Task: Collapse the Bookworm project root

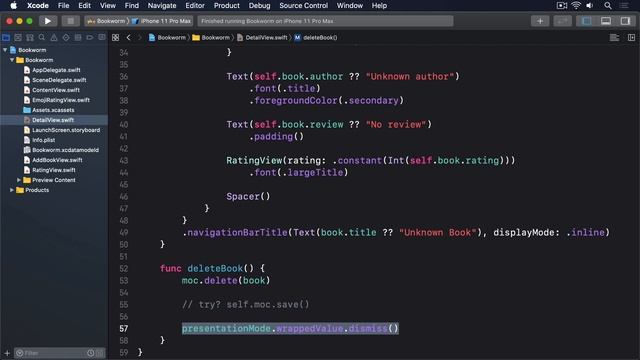Action: coord(5,50)
